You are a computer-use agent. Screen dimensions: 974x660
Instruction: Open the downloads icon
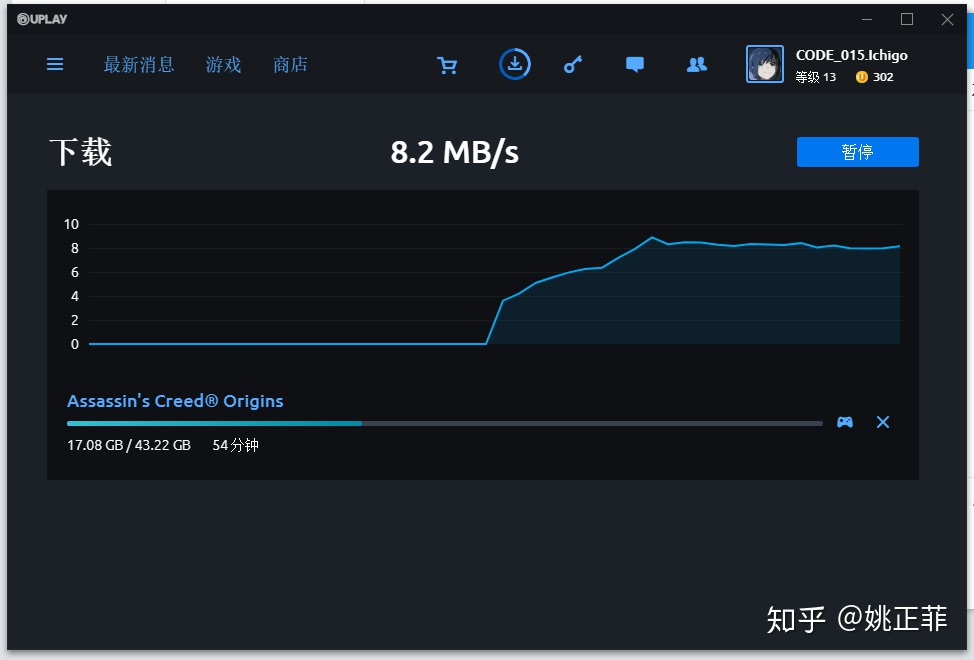coord(514,64)
